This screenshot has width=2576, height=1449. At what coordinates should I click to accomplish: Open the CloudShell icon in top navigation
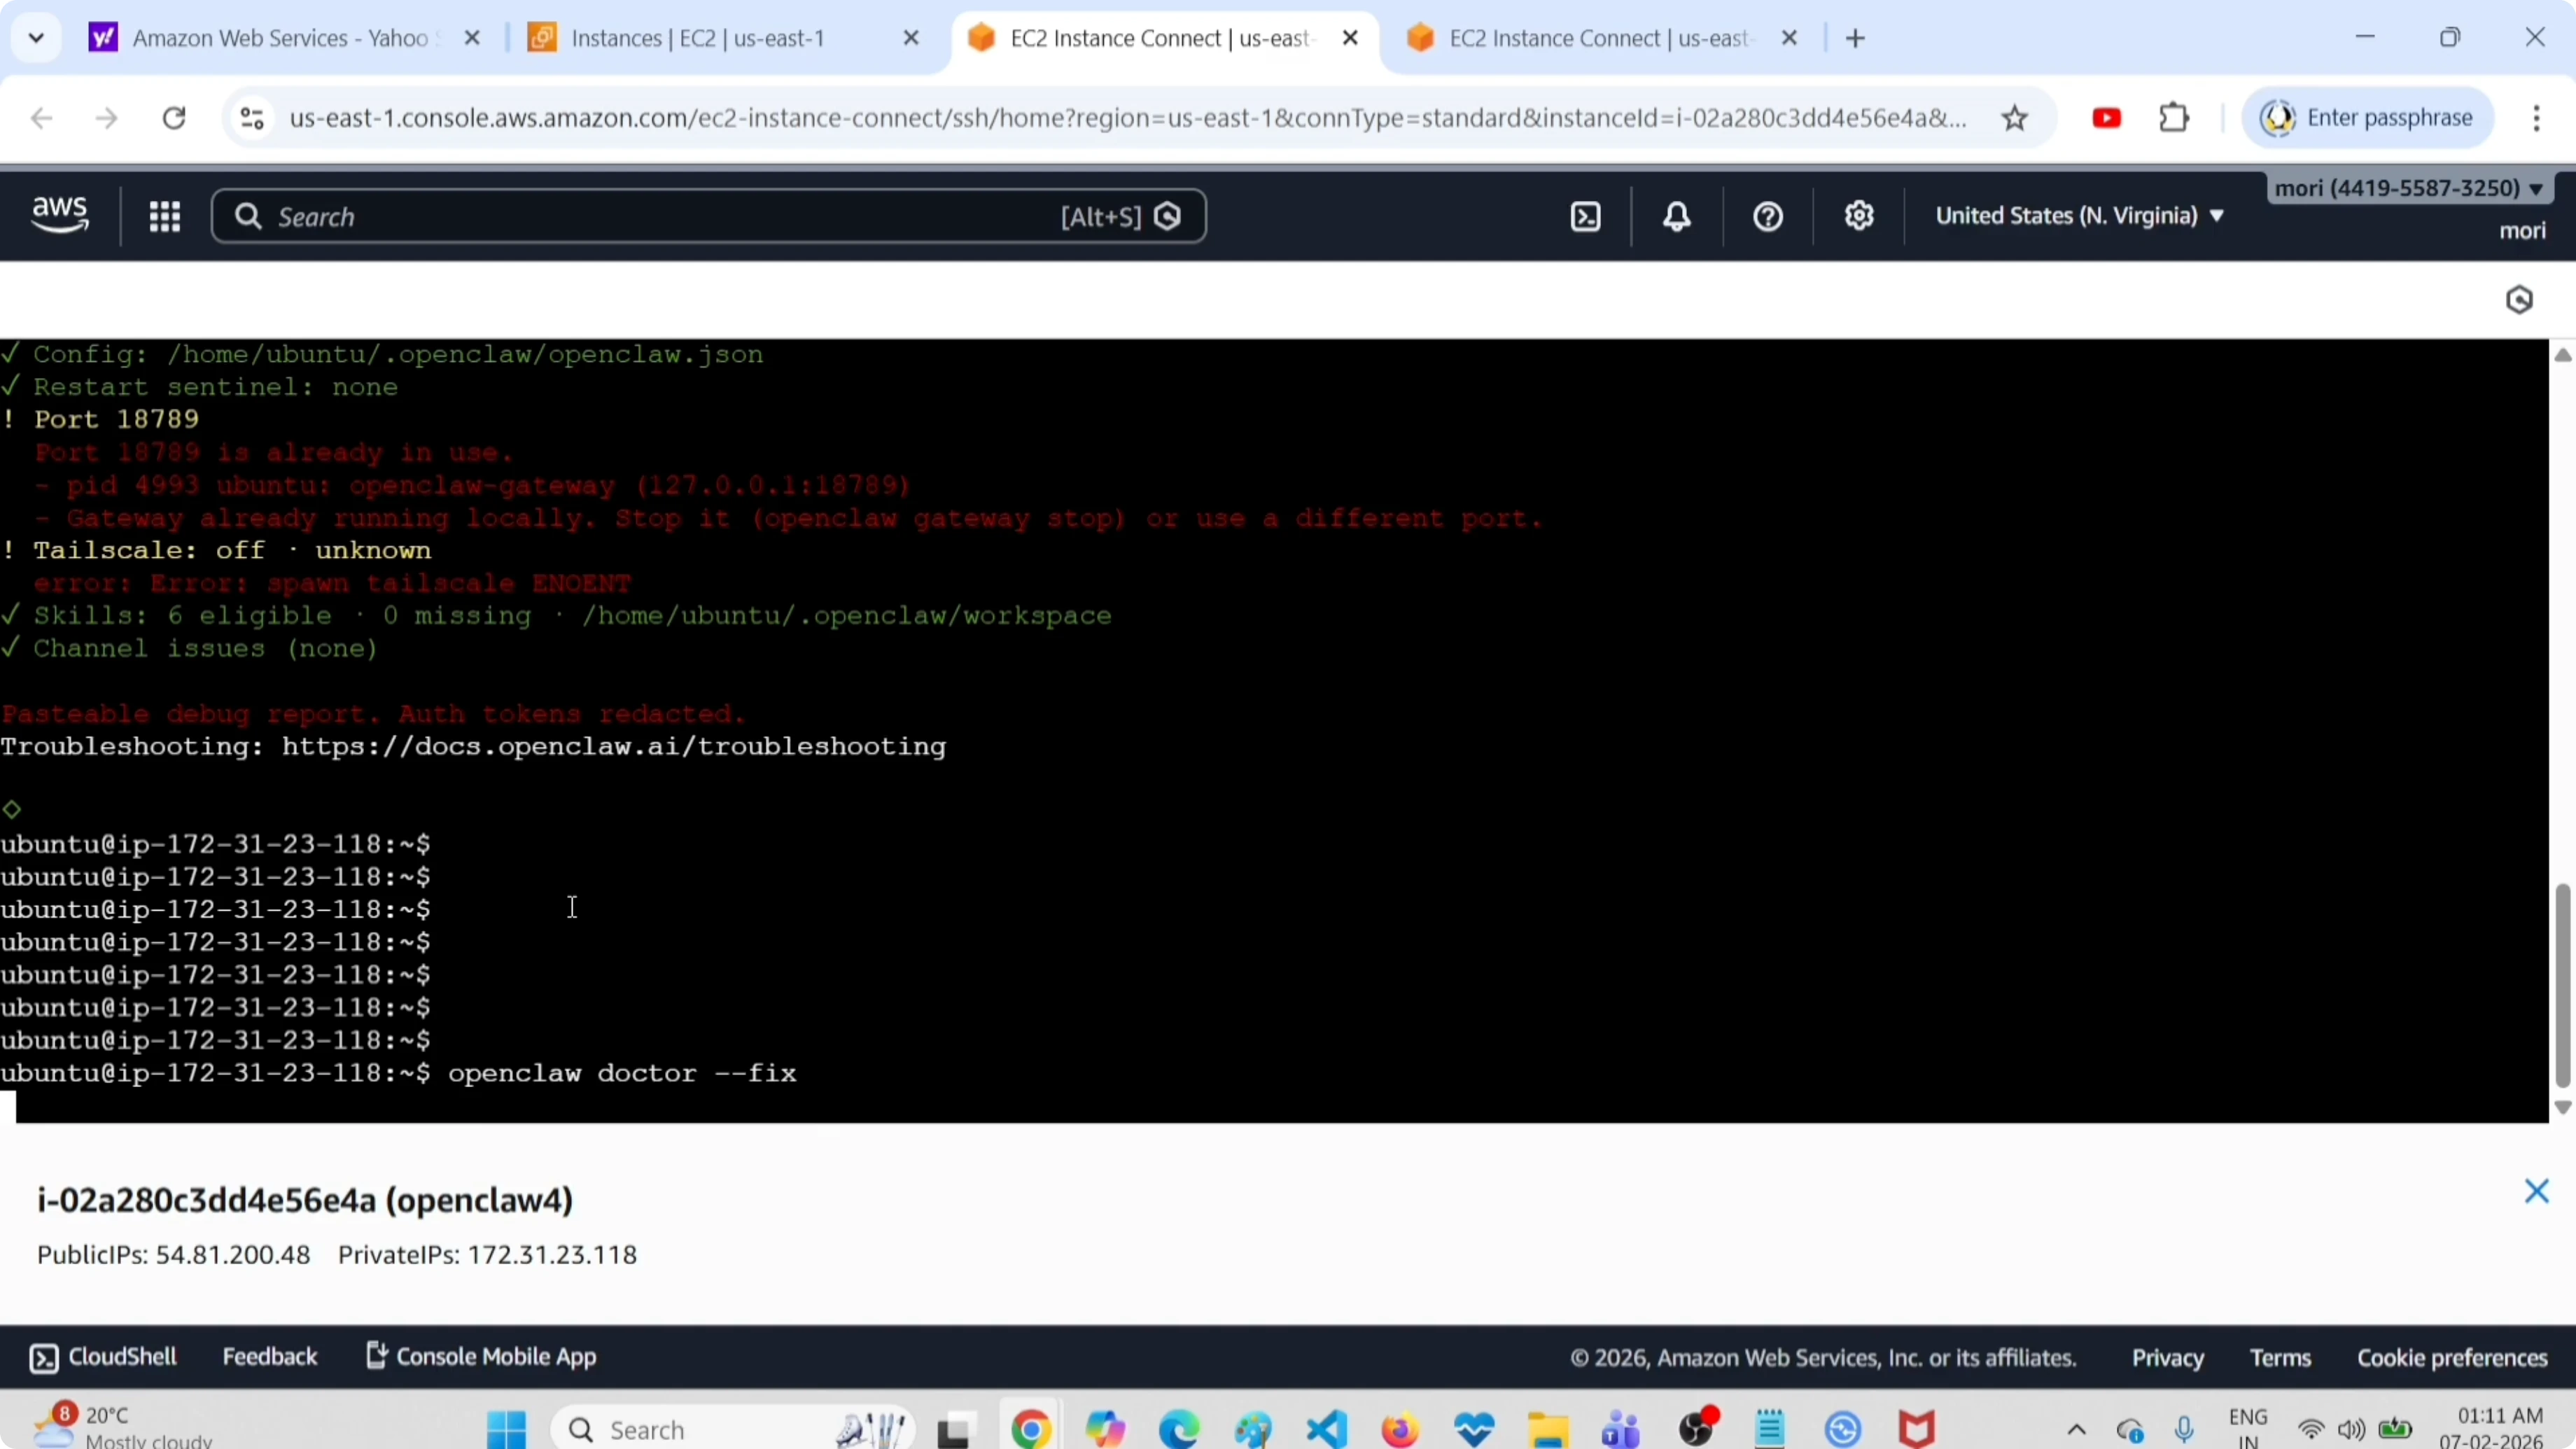(1585, 216)
